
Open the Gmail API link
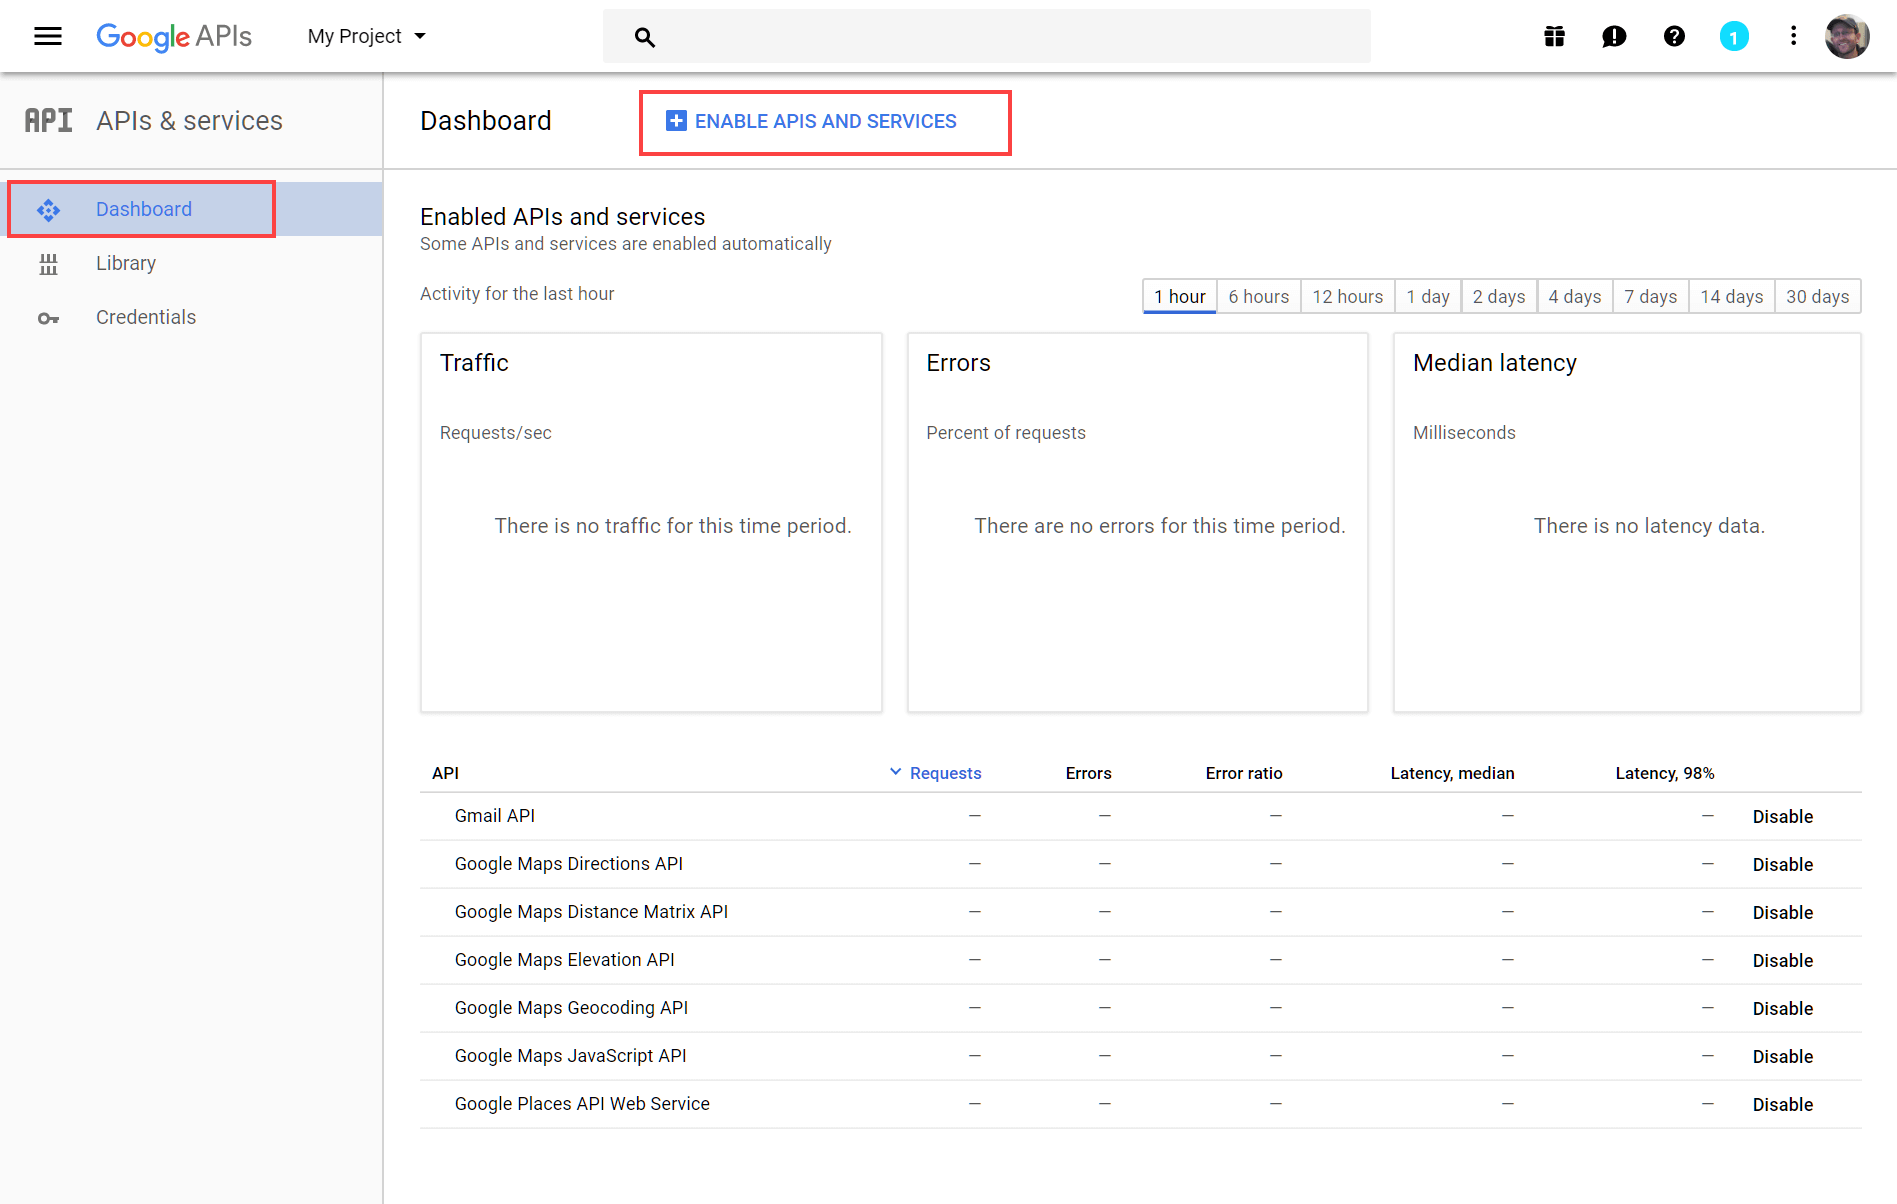(494, 816)
